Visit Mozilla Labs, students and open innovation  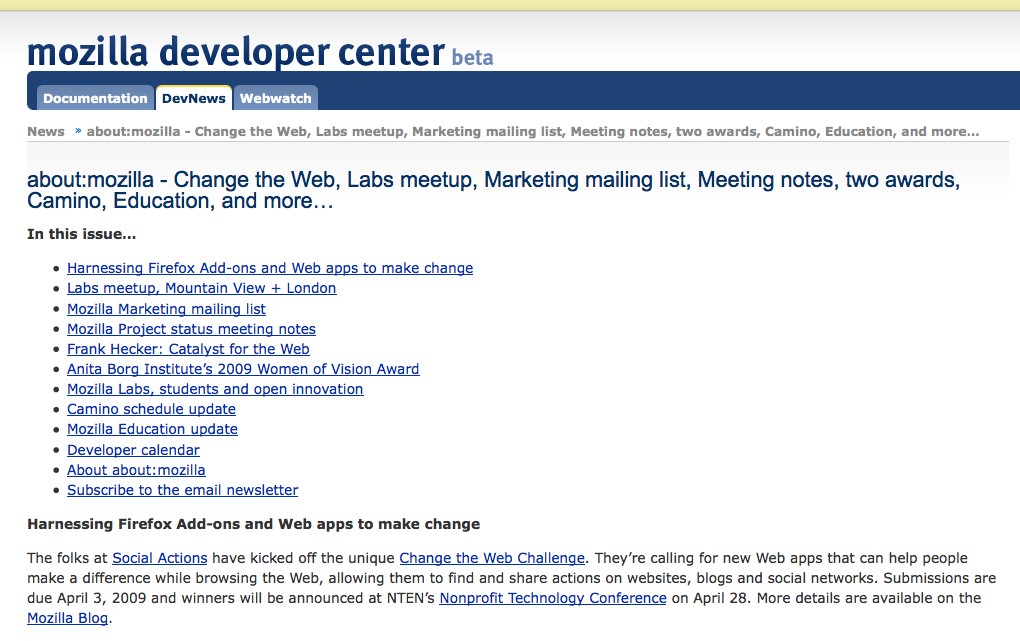[x=215, y=389]
